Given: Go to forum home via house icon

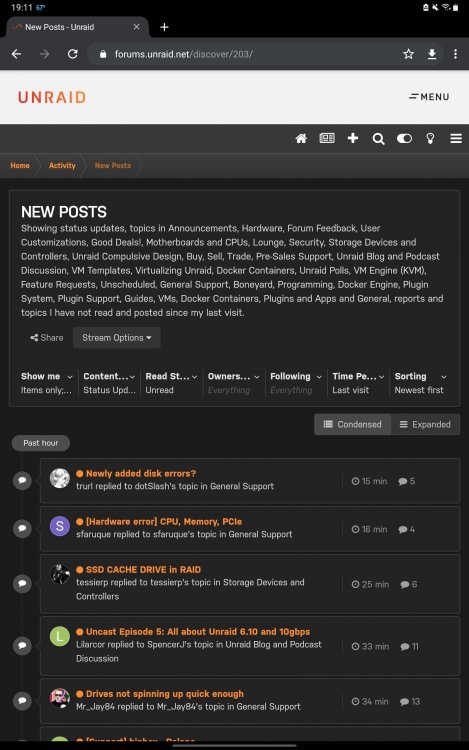Looking at the screenshot, I should pos(301,139).
